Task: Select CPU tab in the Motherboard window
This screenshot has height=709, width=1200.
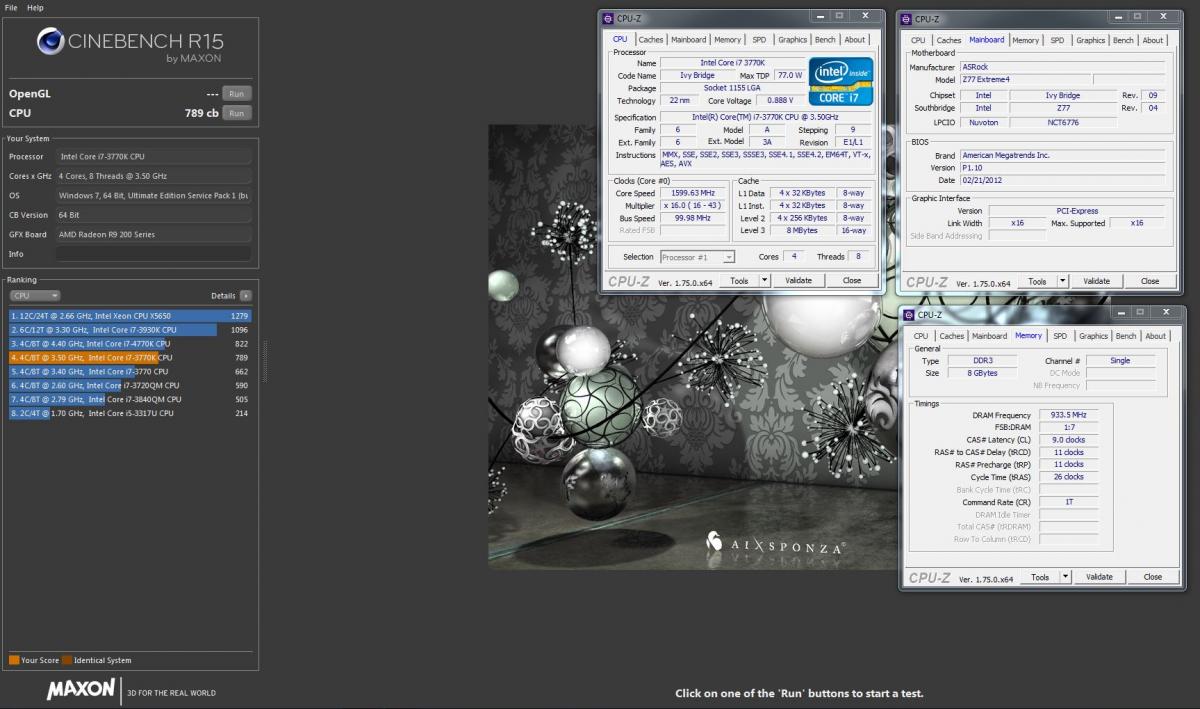Action: (918, 40)
